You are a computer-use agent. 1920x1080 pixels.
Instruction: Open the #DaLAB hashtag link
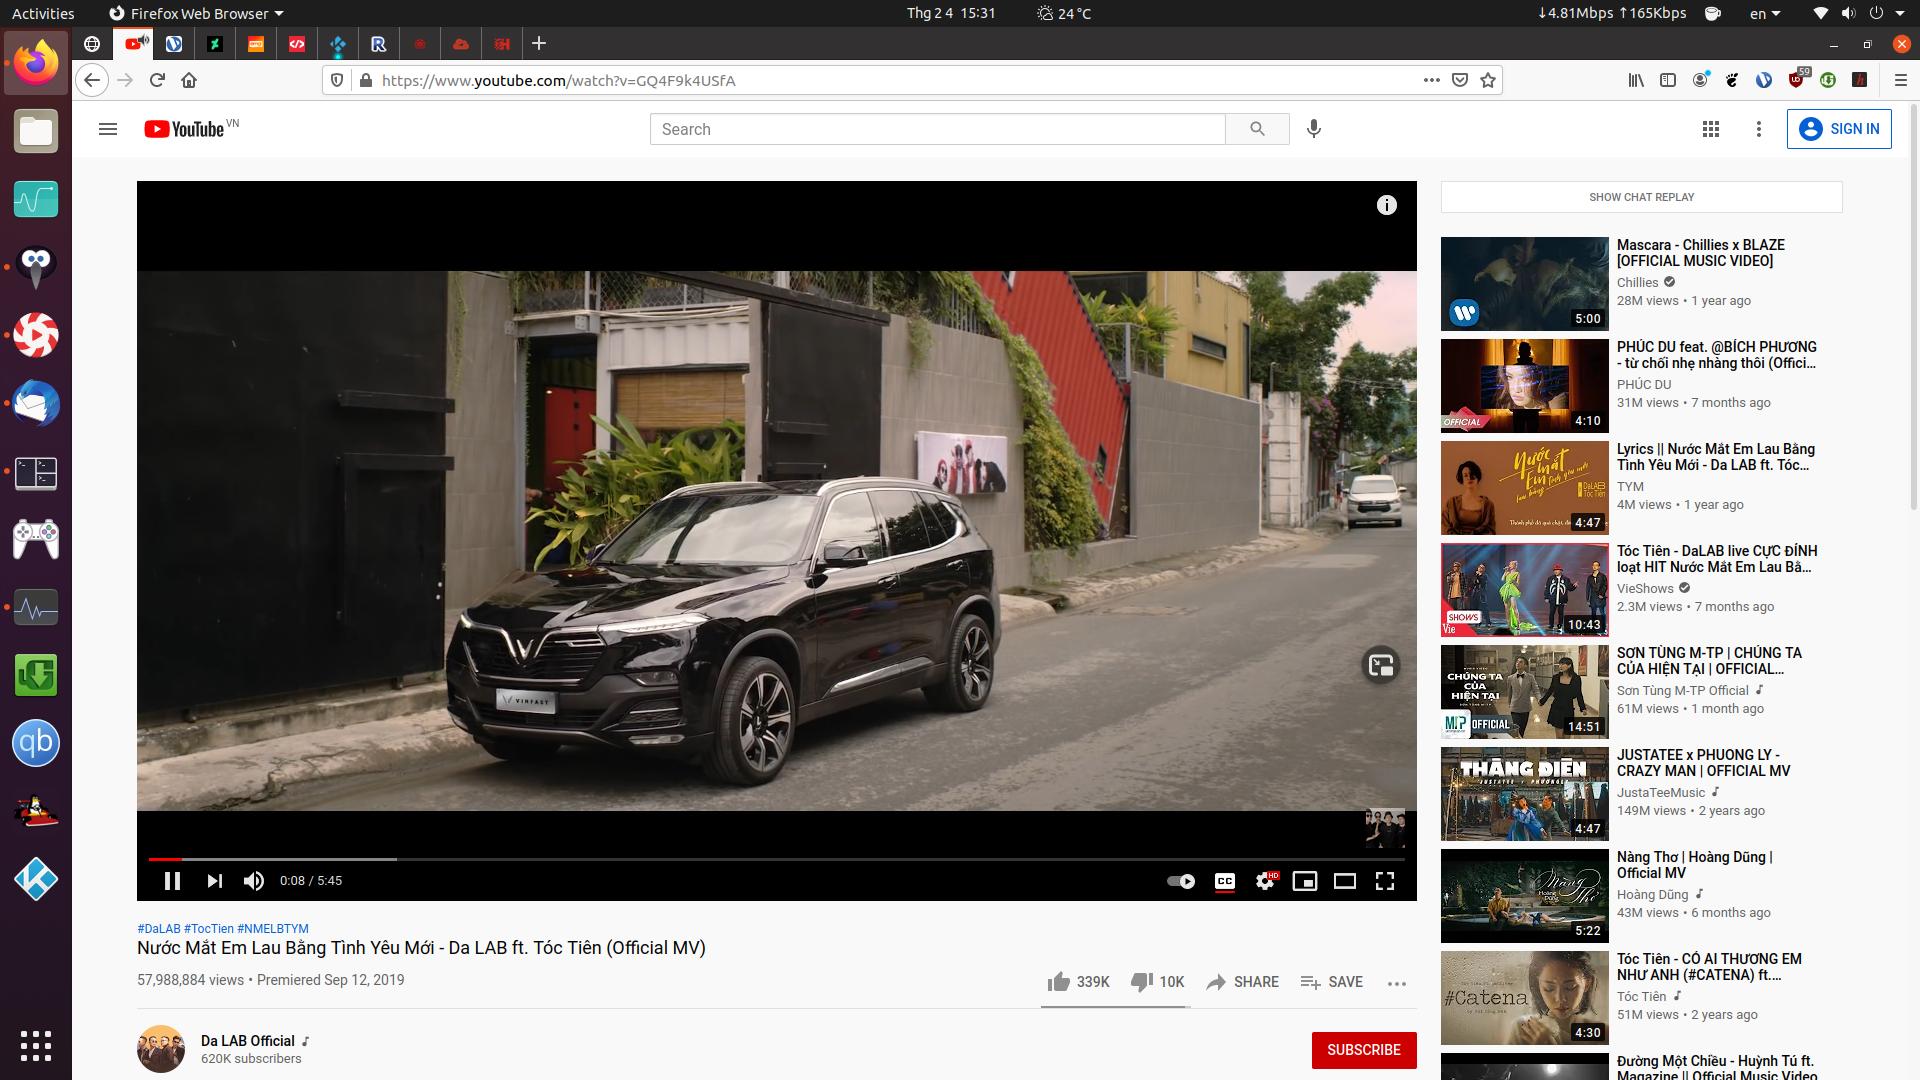point(159,929)
